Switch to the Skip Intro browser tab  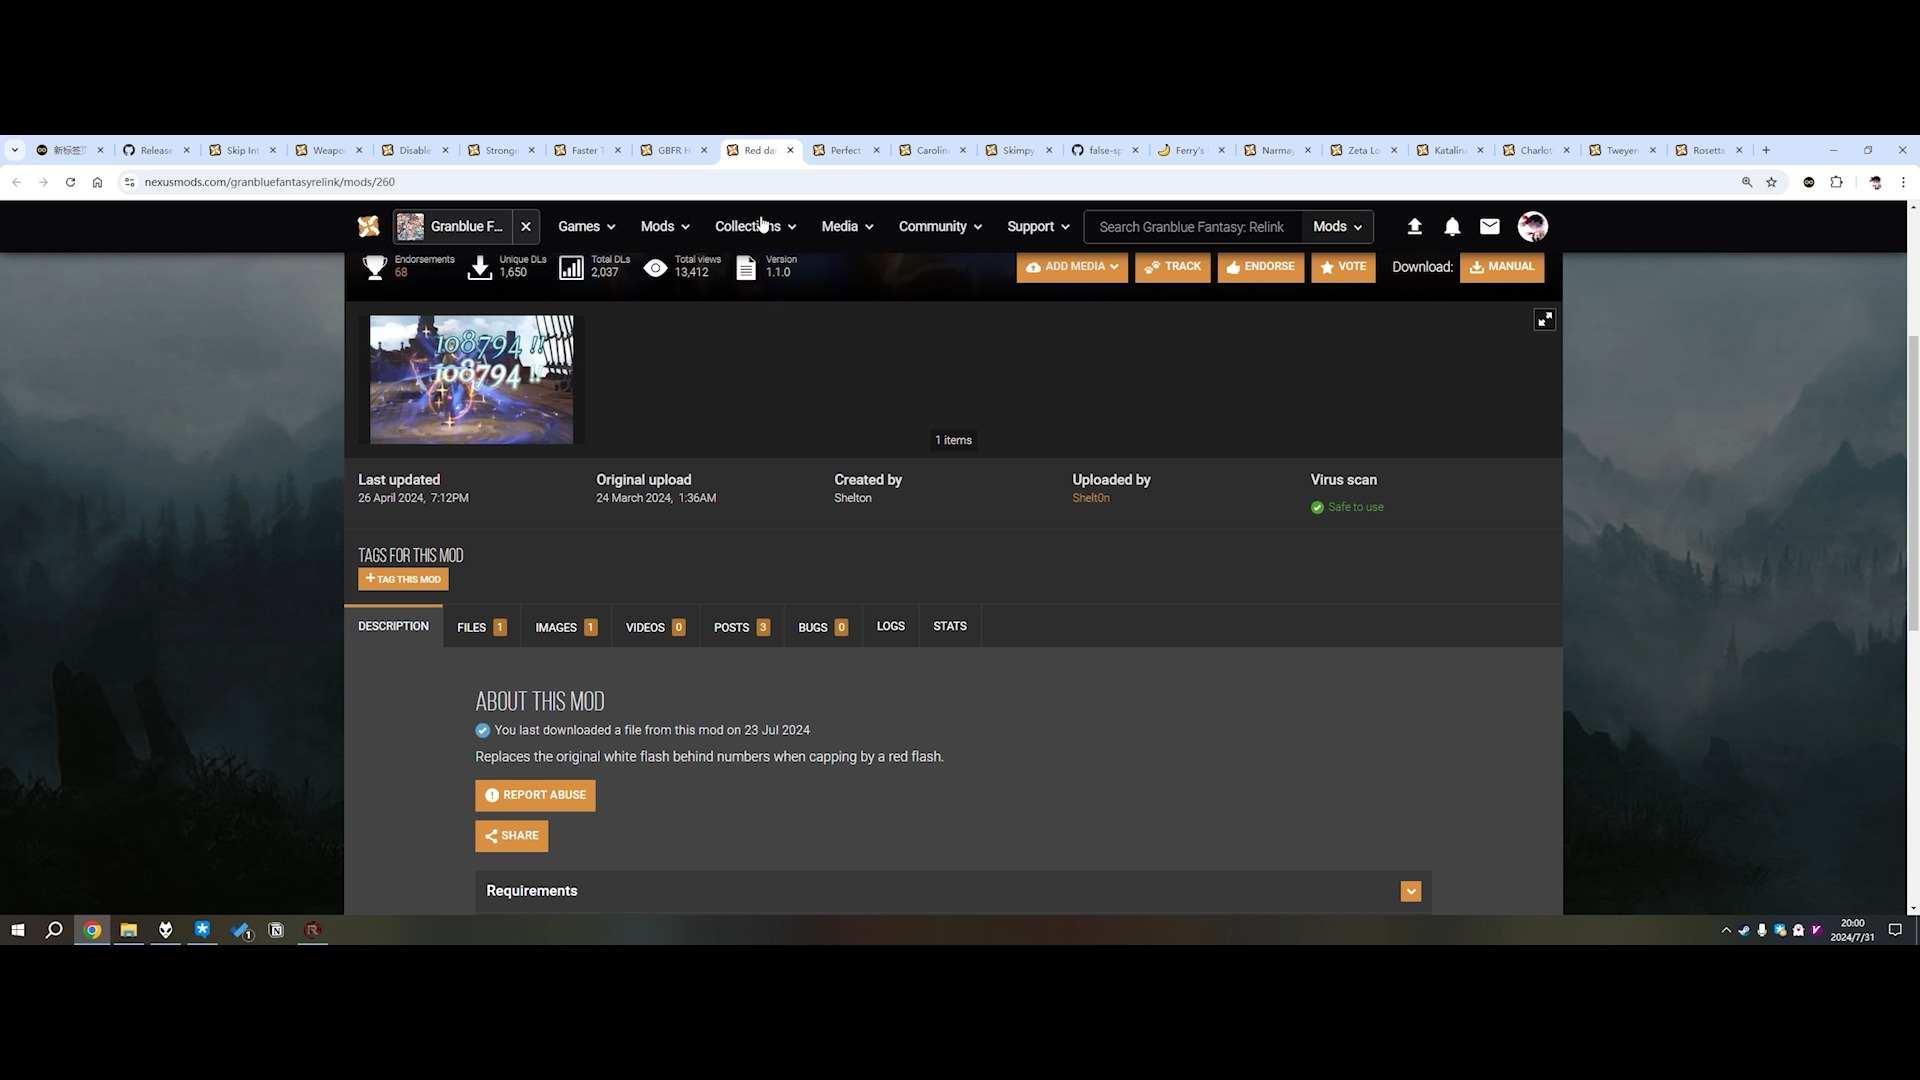pos(241,150)
